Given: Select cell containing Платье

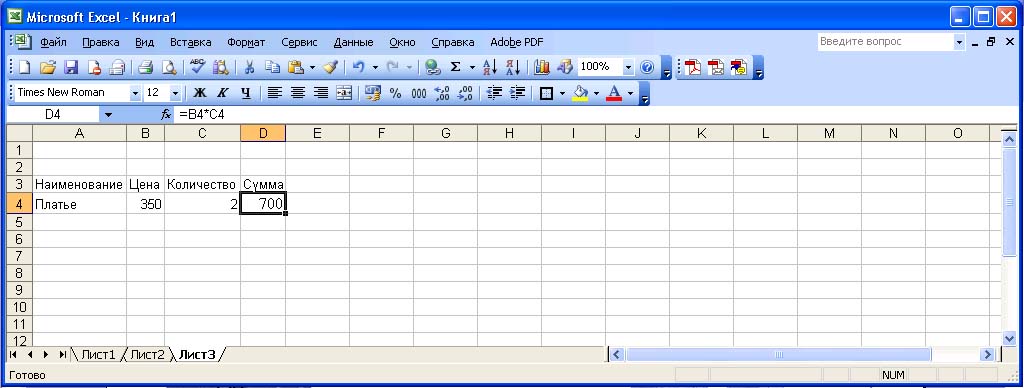Looking at the screenshot, I should pos(80,204).
